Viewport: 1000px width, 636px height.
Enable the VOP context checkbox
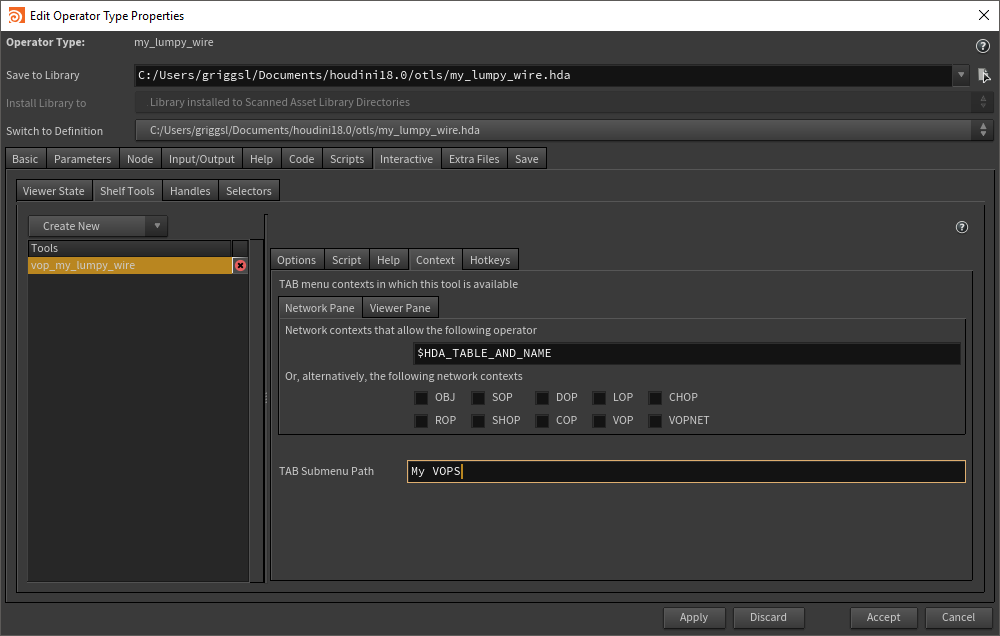[599, 421]
